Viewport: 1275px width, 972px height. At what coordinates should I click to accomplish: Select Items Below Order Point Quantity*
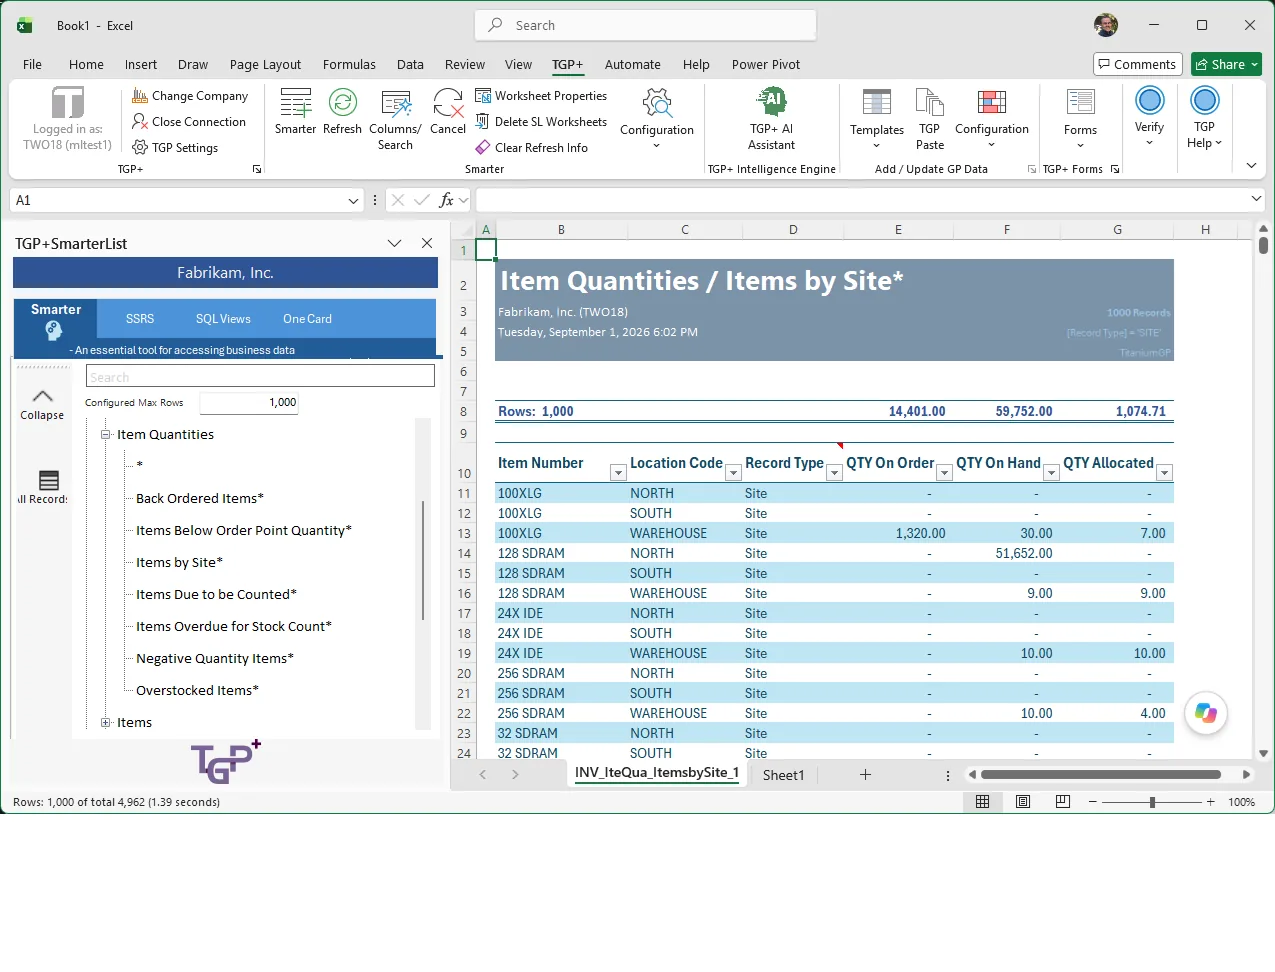click(244, 530)
